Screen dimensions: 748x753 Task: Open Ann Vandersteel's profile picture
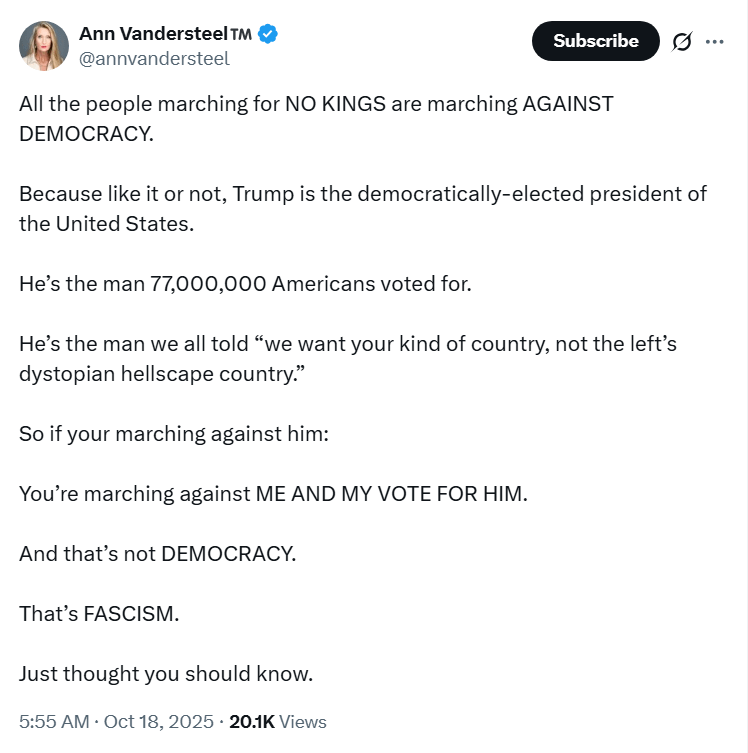pos(44,45)
